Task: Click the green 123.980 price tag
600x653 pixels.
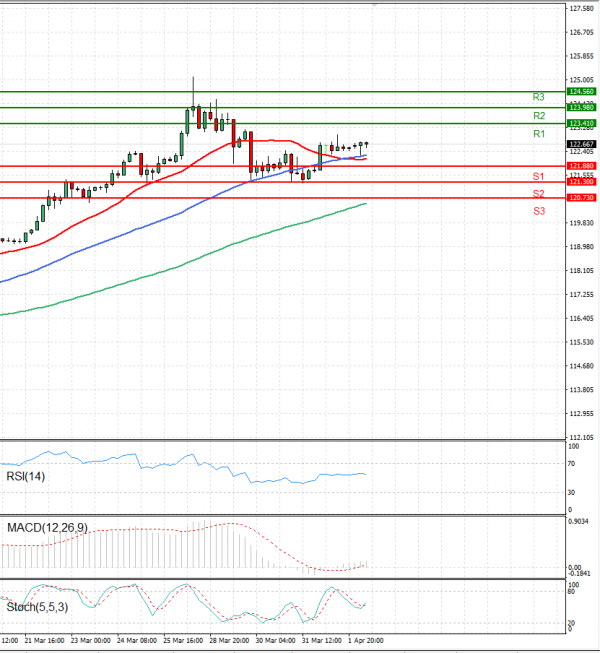Action: click(x=581, y=107)
